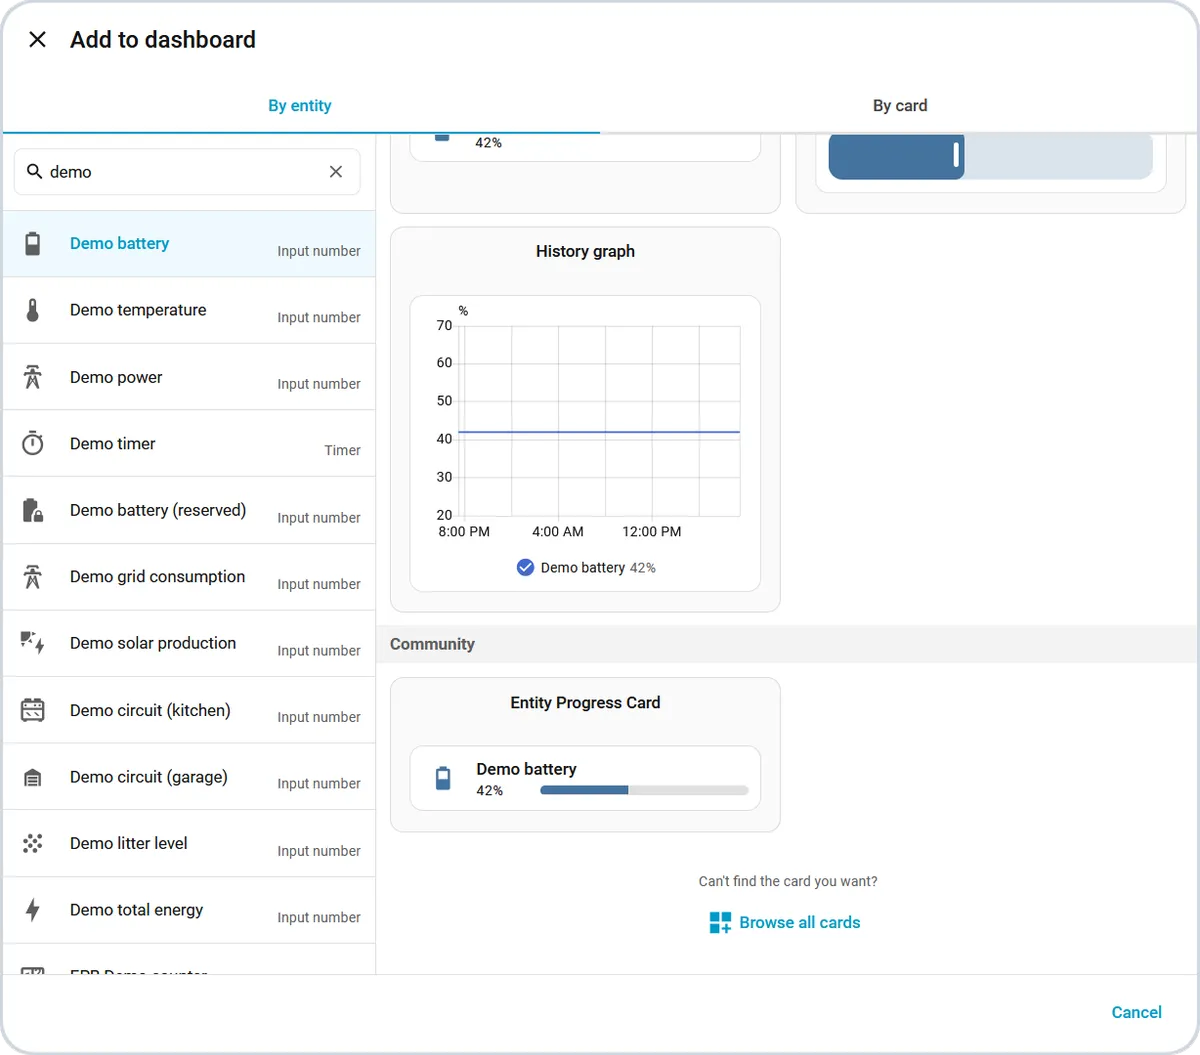Click Demo battery name in progress card

(526, 769)
